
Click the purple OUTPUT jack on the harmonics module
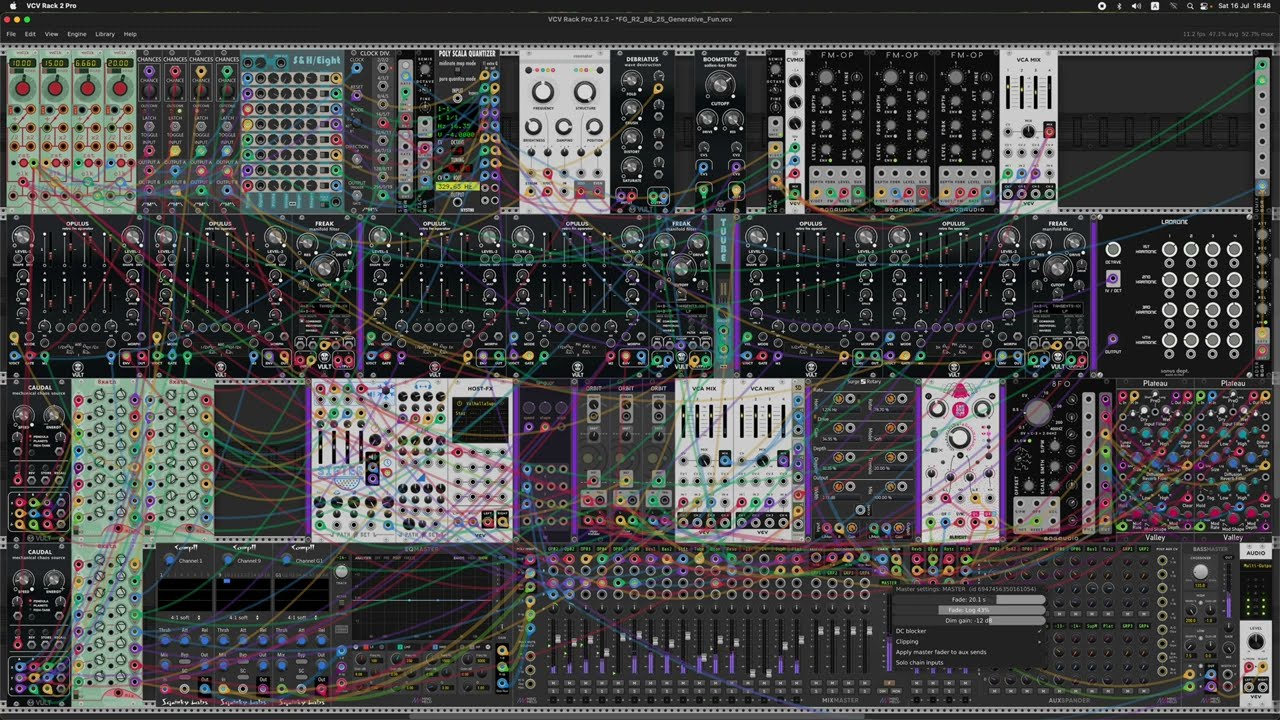coord(1113,340)
